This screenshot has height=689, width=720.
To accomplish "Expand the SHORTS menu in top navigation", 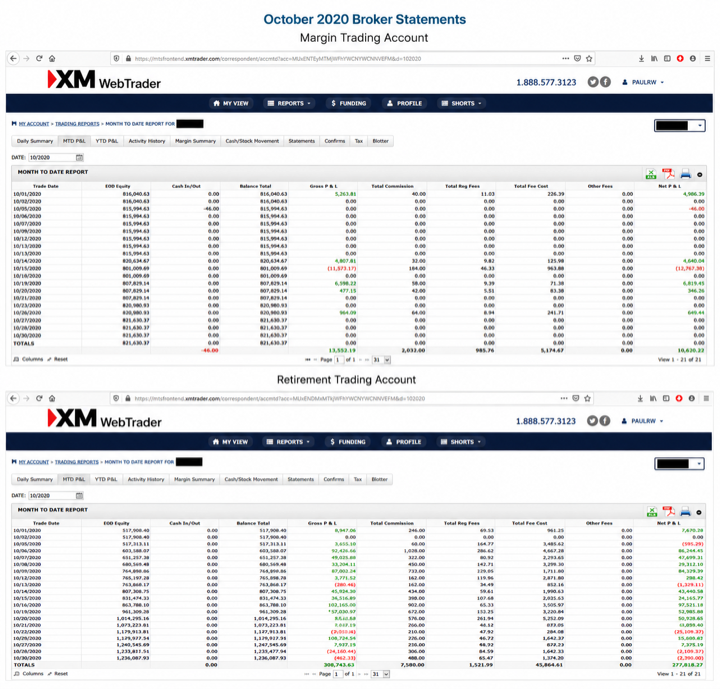I will point(461,103).
